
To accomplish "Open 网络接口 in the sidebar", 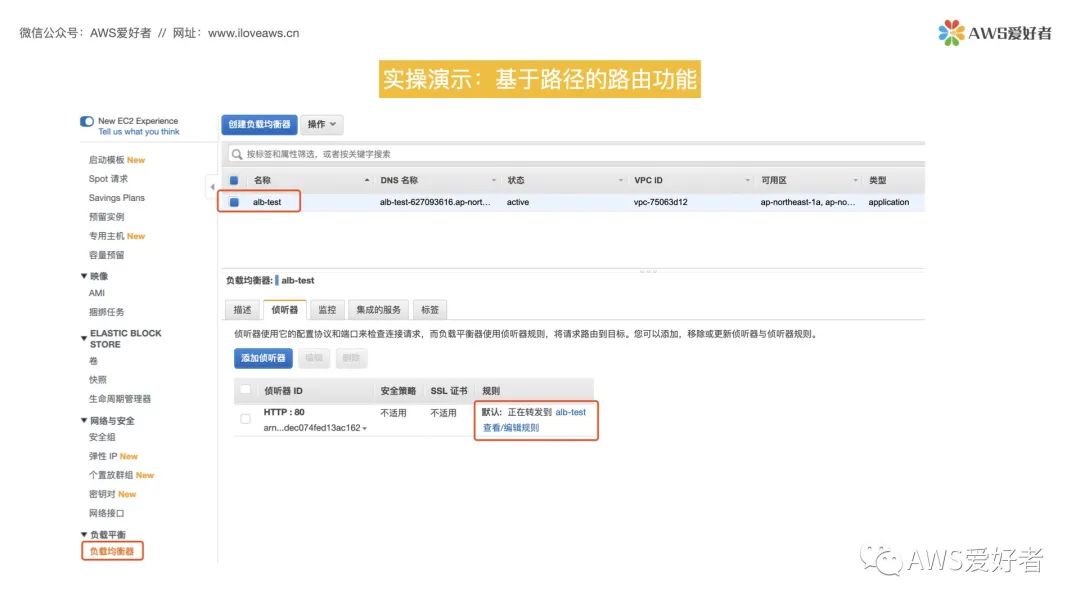I will (x=107, y=514).
